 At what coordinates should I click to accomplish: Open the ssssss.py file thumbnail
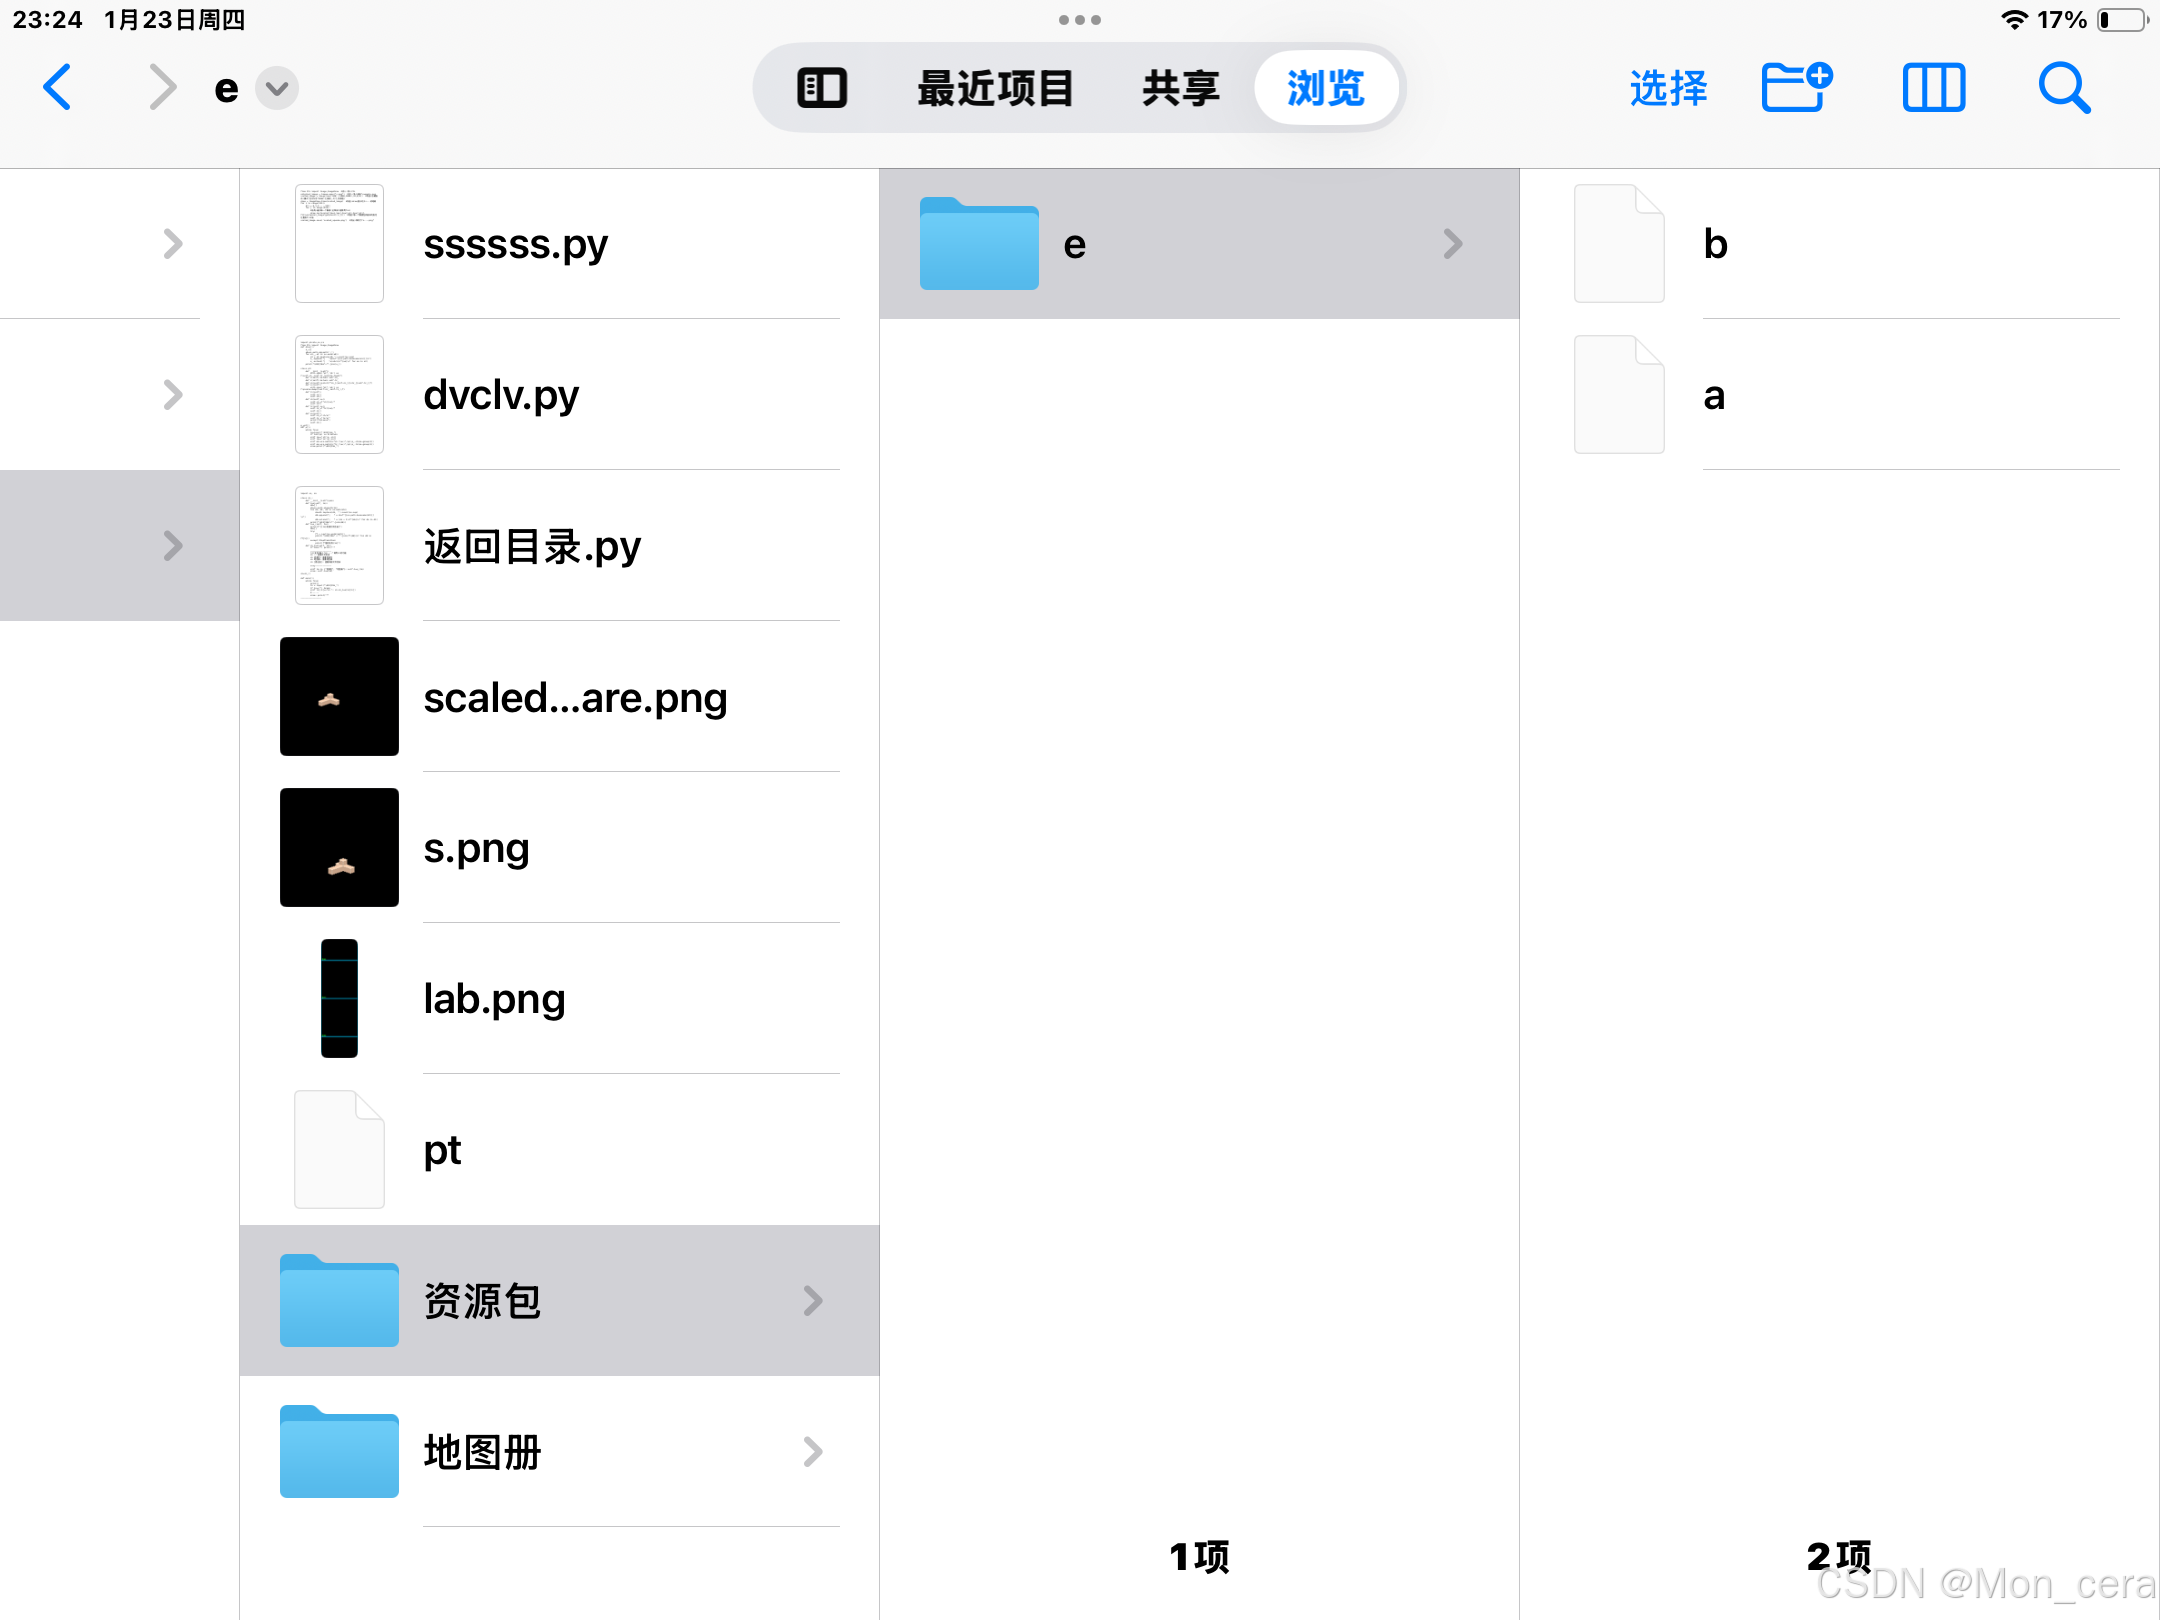(x=339, y=244)
